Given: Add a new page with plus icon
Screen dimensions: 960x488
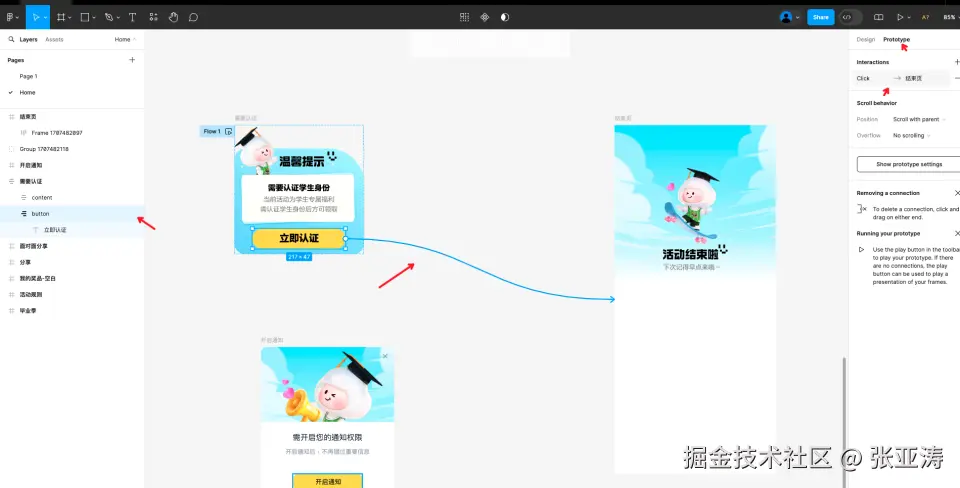Looking at the screenshot, I should (132, 60).
